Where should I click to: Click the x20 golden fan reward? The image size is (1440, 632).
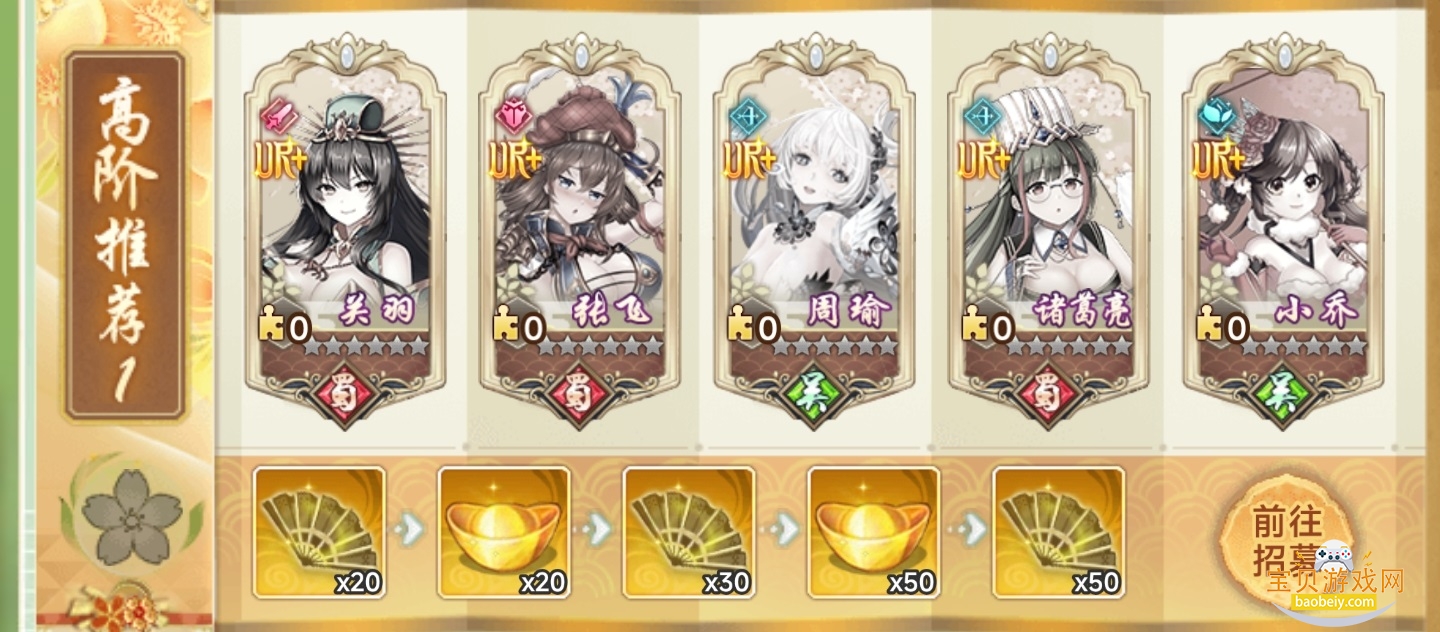tap(319, 532)
